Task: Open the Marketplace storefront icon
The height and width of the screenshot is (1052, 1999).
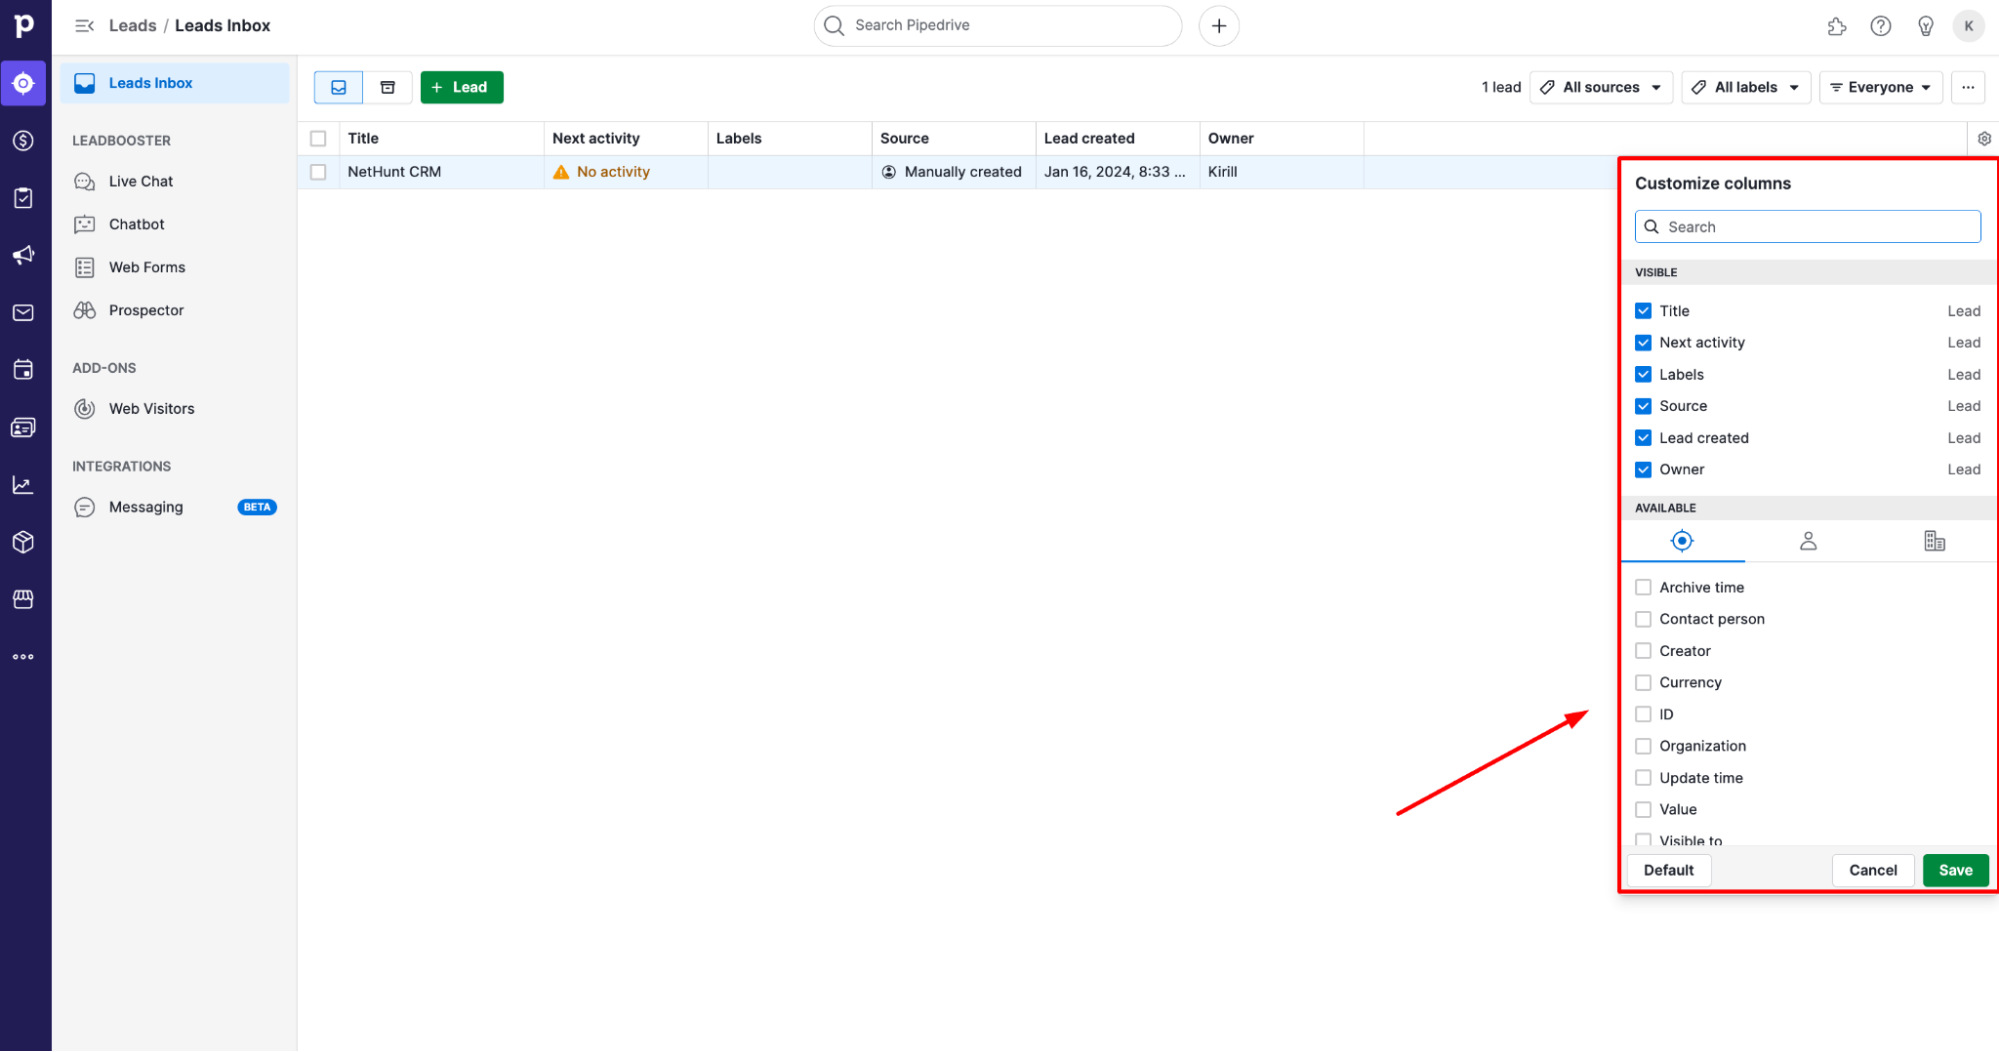Action: click(22, 599)
